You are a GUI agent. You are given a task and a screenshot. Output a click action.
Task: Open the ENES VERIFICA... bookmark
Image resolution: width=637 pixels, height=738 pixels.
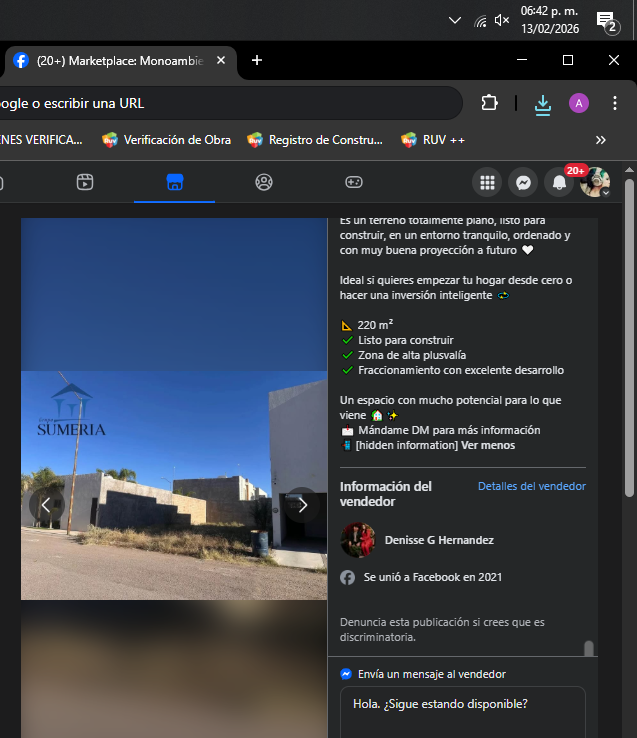[41, 140]
